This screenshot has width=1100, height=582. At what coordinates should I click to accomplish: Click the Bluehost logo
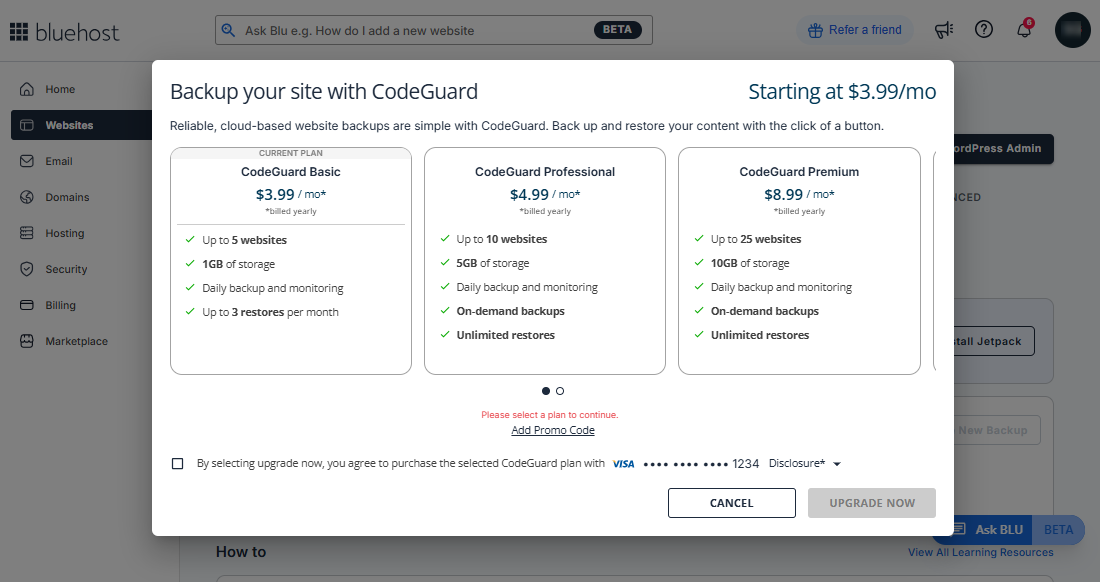tap(64, 31)
